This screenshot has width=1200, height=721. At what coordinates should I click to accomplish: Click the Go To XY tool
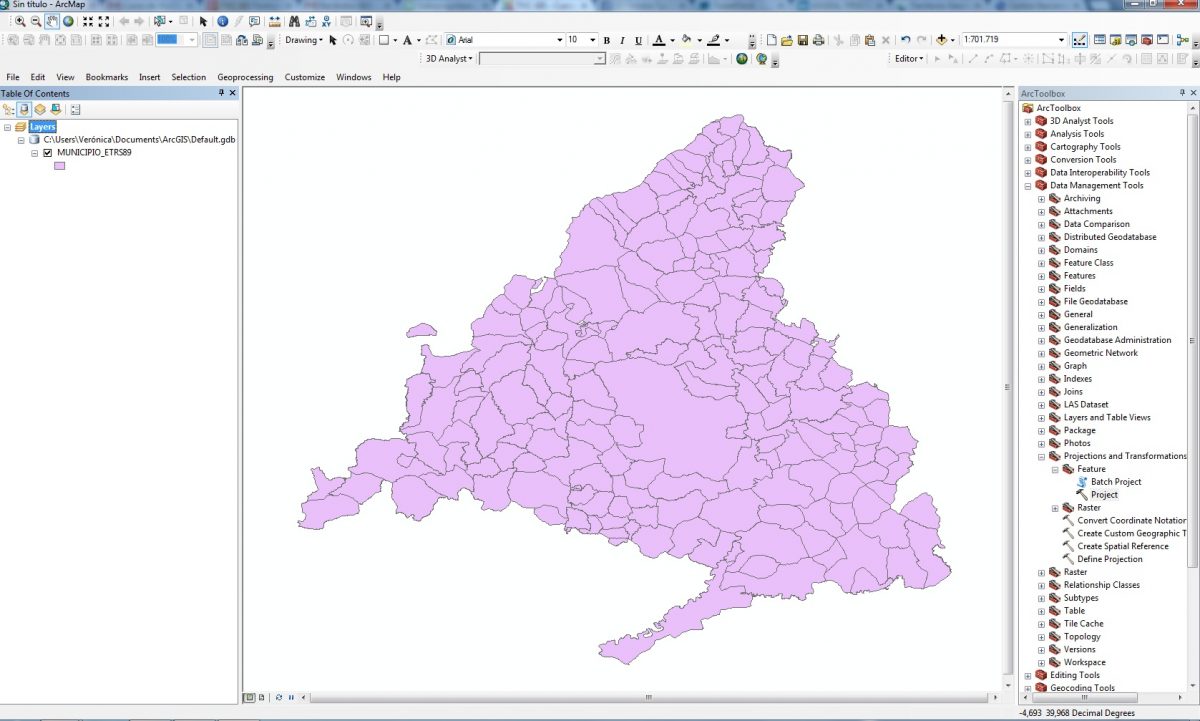(x=326, y=20)
